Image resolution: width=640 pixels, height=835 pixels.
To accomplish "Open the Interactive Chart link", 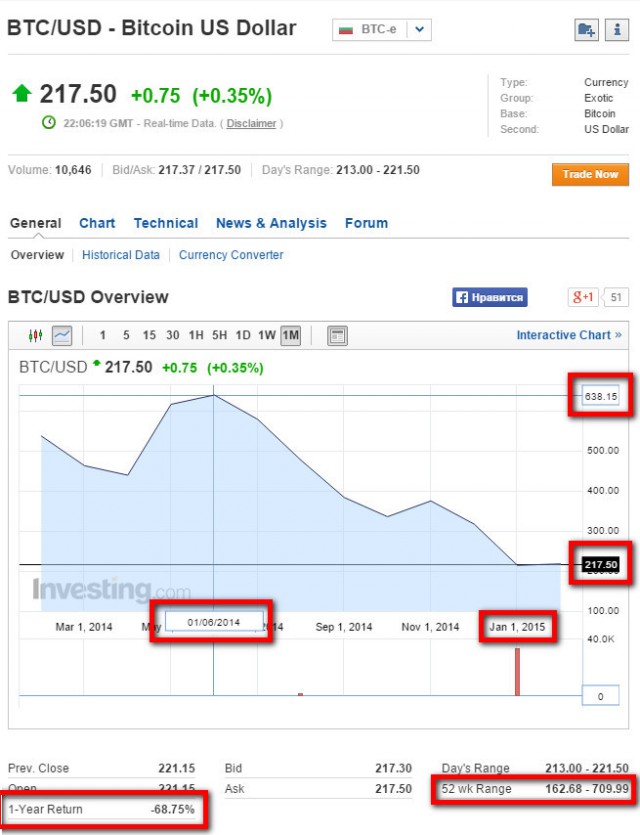I will point(569,335).
